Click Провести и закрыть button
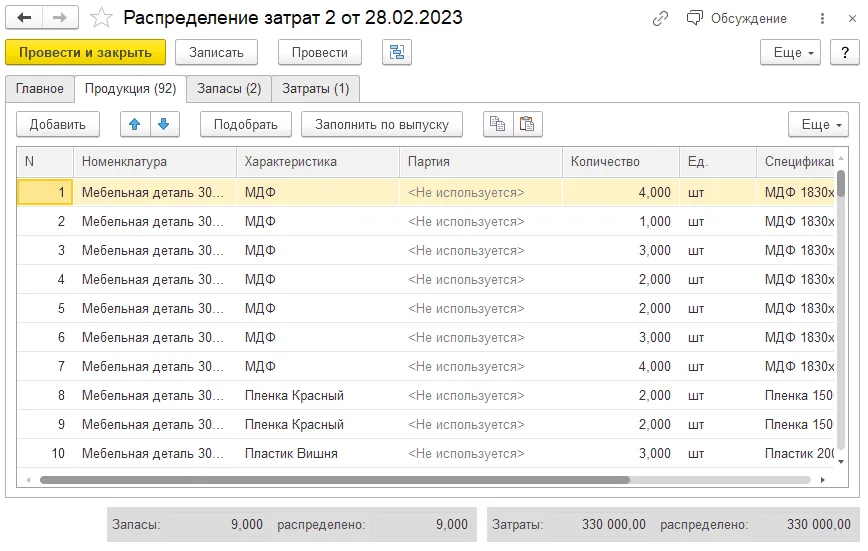Image resolution: width=868 pixels, height=551 pixels. (x=85, y=53)
